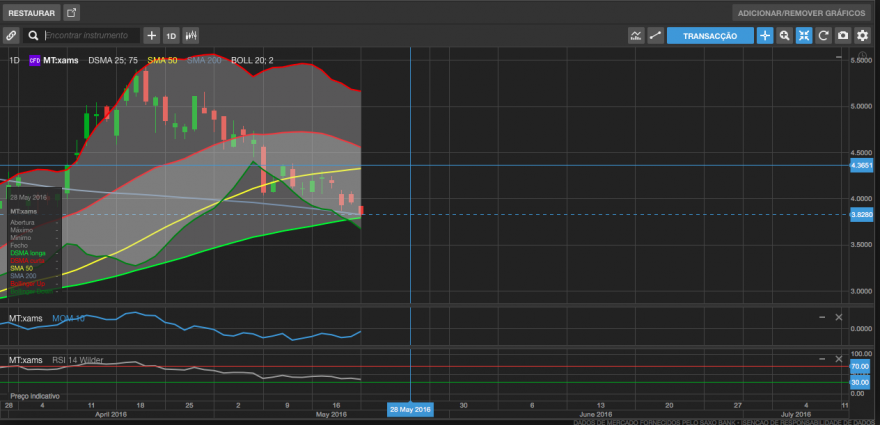Open the 1D time period selector
The height and width of the screenshot is (425, 880).
point(171,35)
